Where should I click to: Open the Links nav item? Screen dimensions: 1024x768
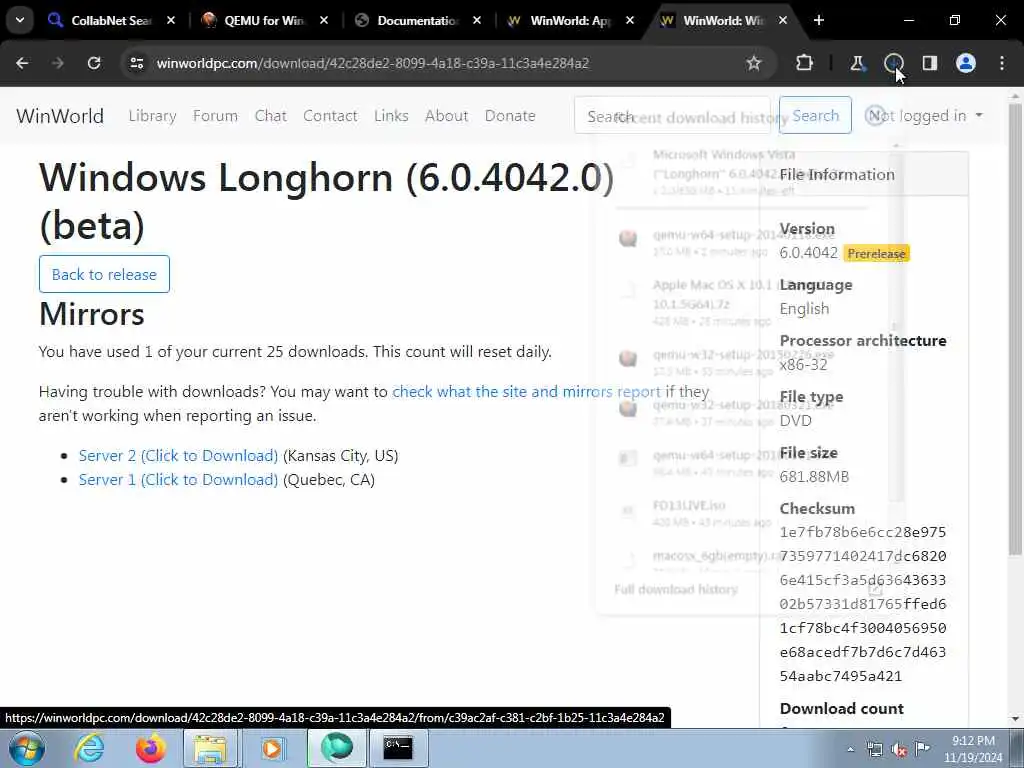pos(391,116)
